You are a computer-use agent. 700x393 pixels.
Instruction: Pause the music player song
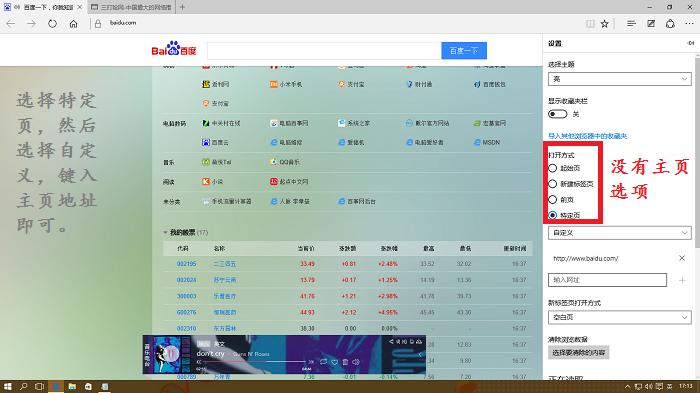172,354
